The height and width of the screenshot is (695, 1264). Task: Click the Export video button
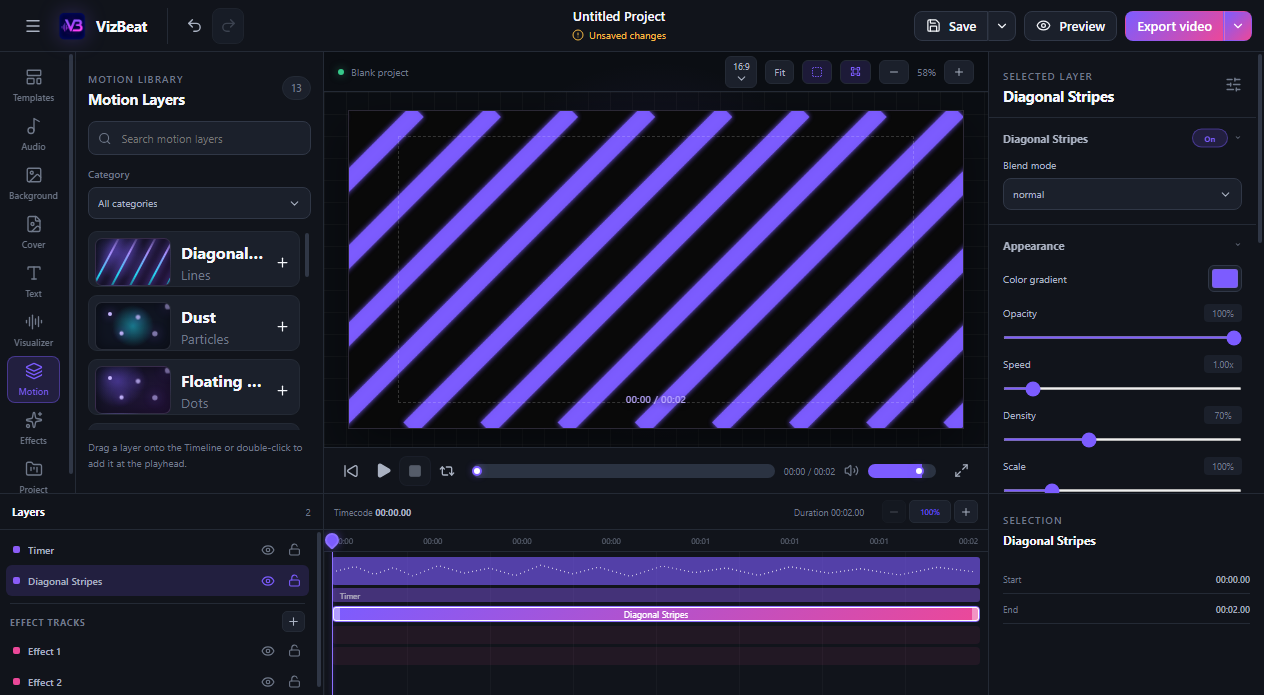(x=1175, y=26)
